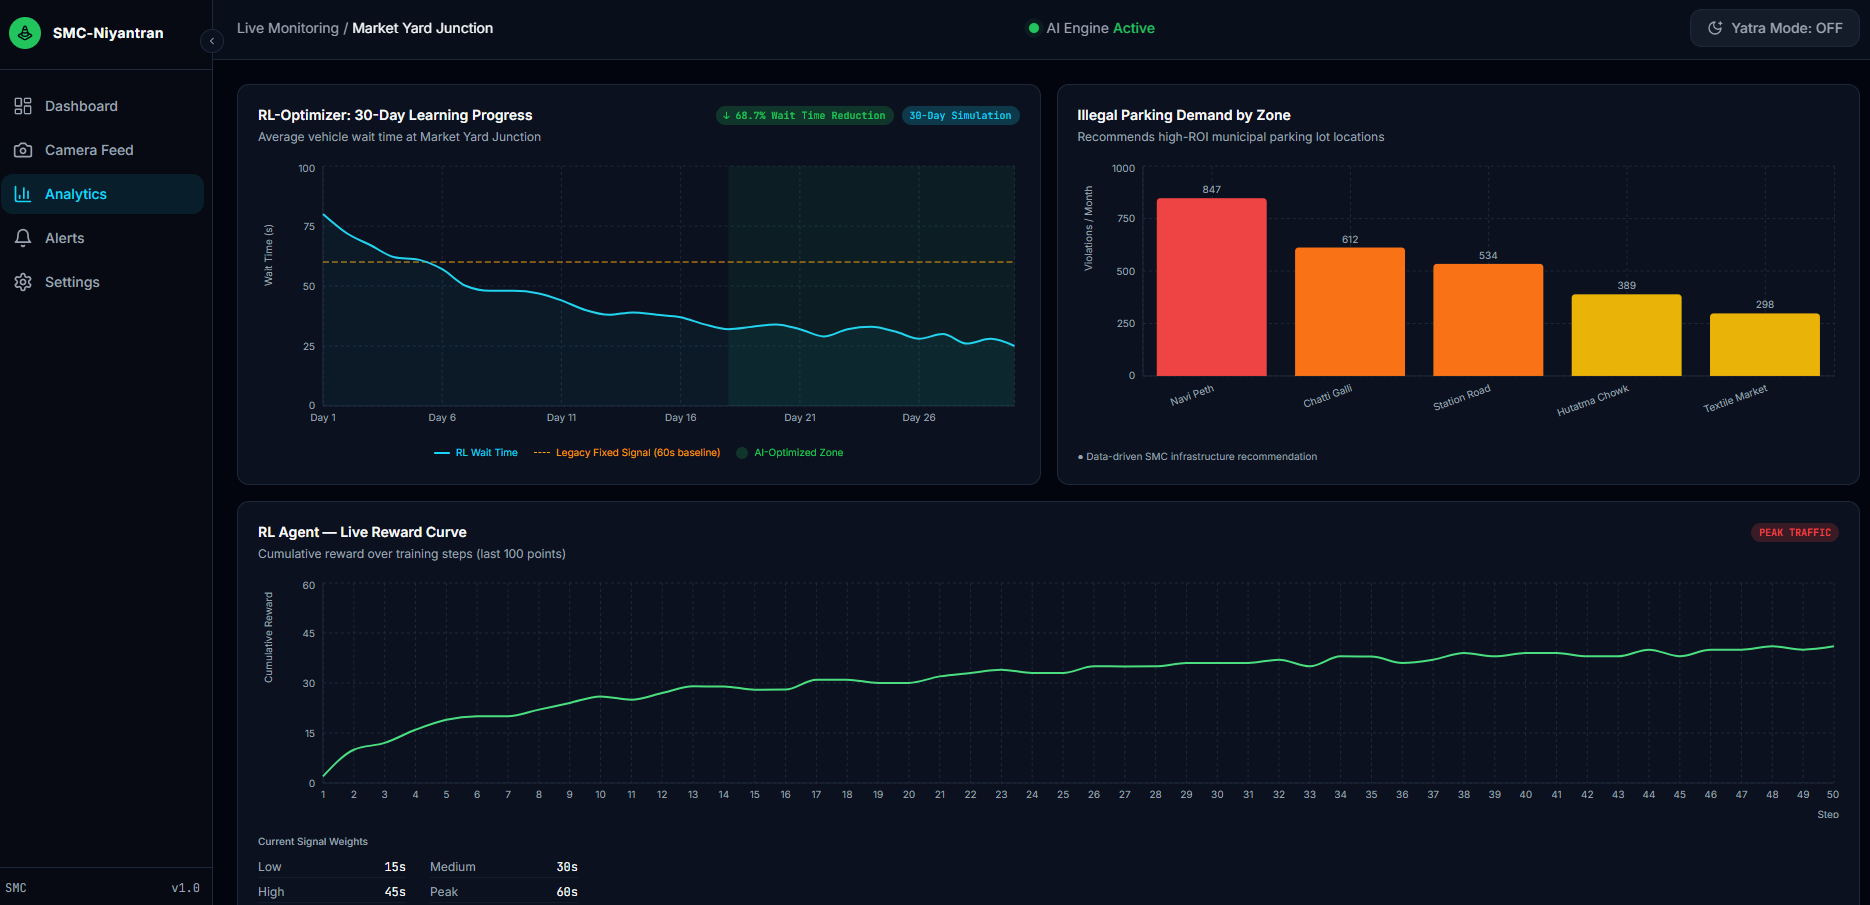Click the green AI Engine status dot
This screenshot has height=905, width=1870.
[x=1034, y=28]
